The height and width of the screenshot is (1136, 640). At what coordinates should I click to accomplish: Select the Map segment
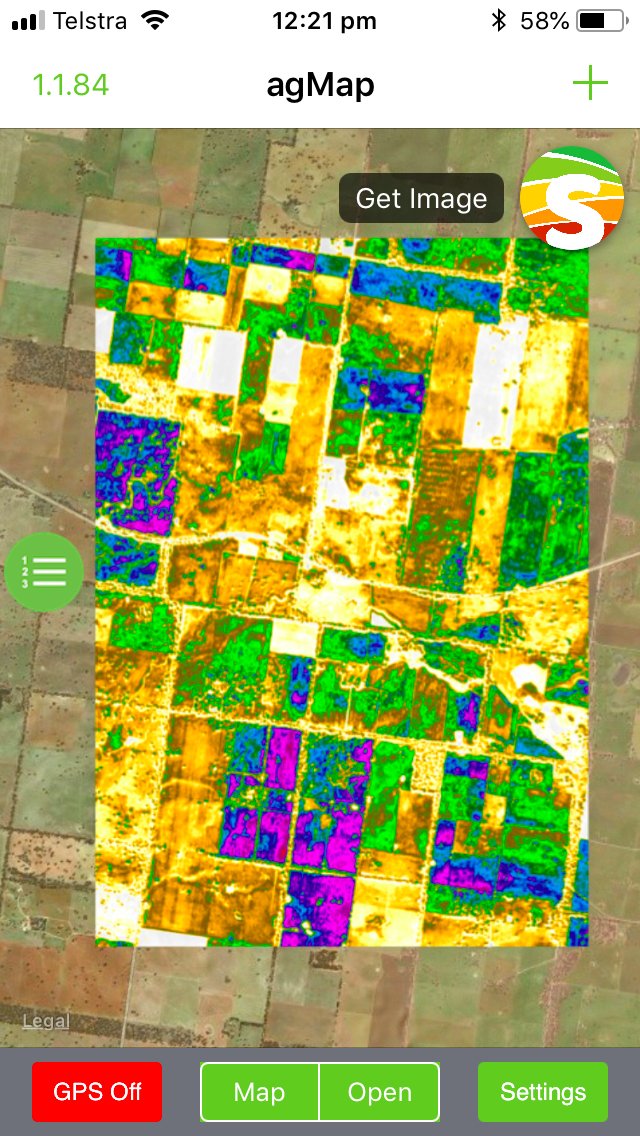coord(259,1092)
